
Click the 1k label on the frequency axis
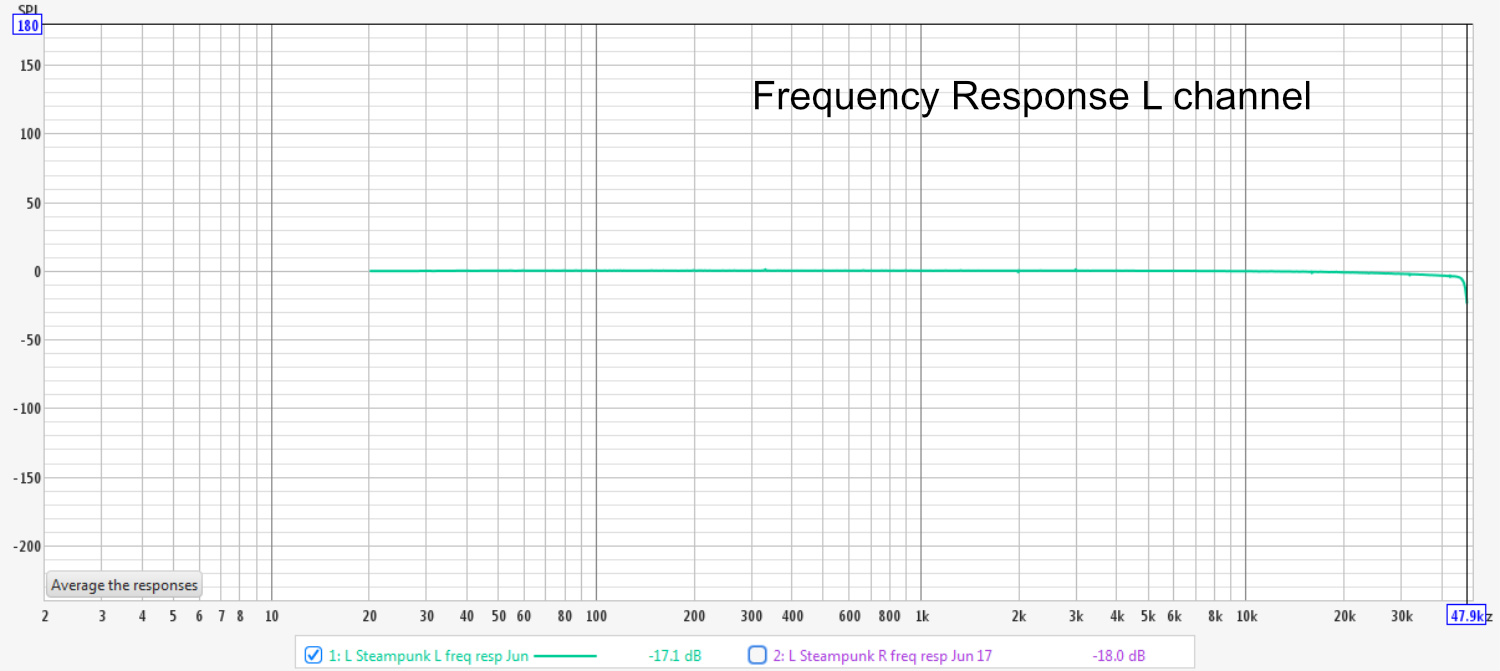pyautogui.click(x=922, y=617)
